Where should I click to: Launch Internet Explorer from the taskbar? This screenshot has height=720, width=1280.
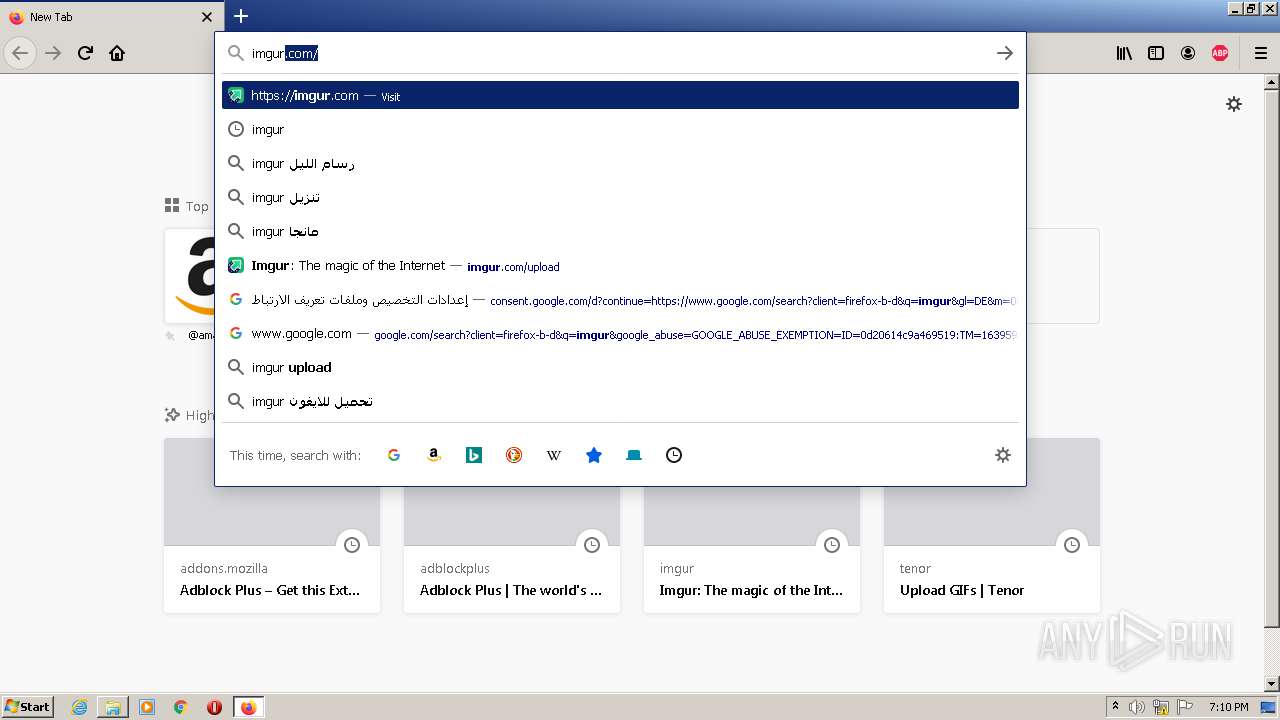point(79,707)
